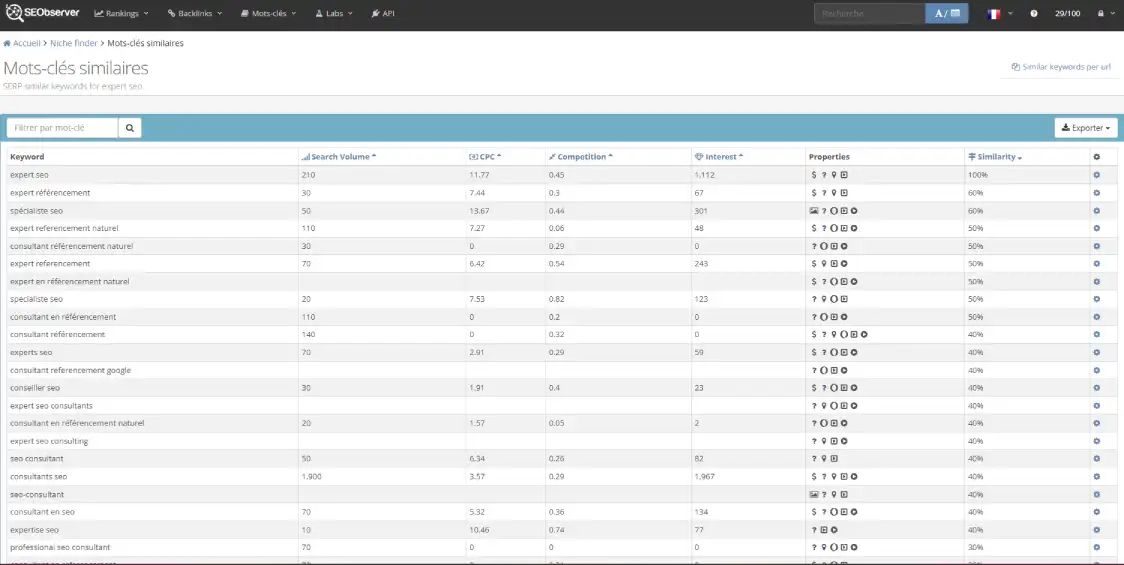Click image icon in first 'spécialiste seo' row

pos(814,211)
